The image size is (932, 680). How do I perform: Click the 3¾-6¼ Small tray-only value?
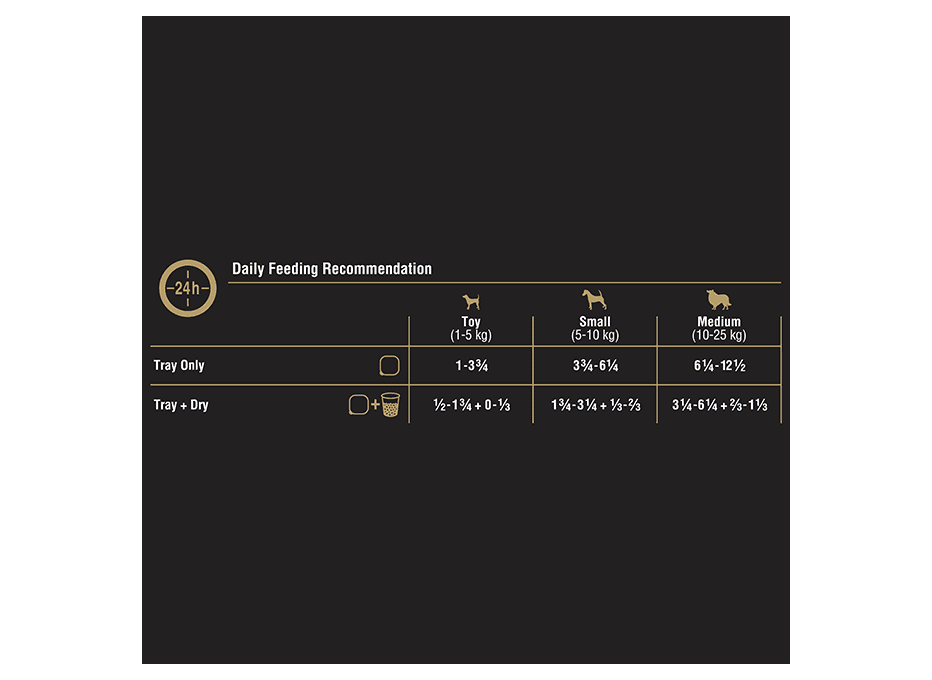[x=595, y=366]
